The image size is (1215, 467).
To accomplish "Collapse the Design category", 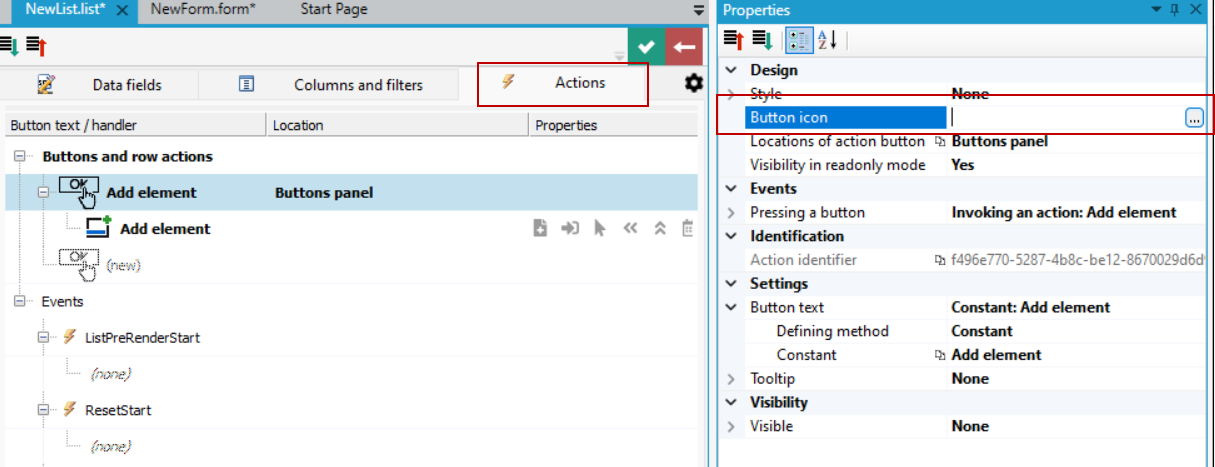I will (x=730, y=70).
